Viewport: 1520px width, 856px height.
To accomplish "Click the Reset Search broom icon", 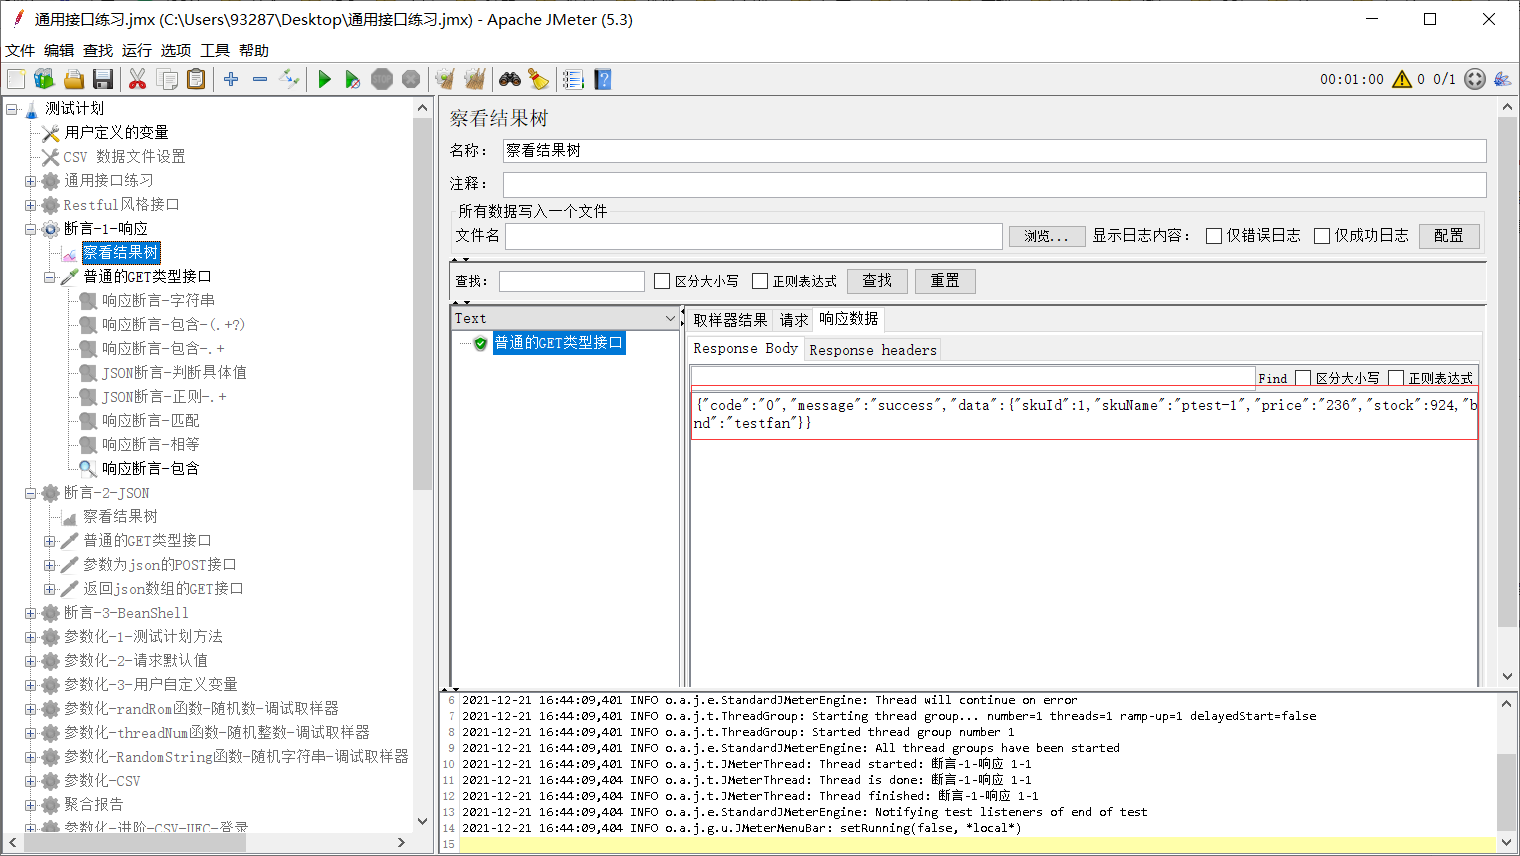I will (539, 79).
